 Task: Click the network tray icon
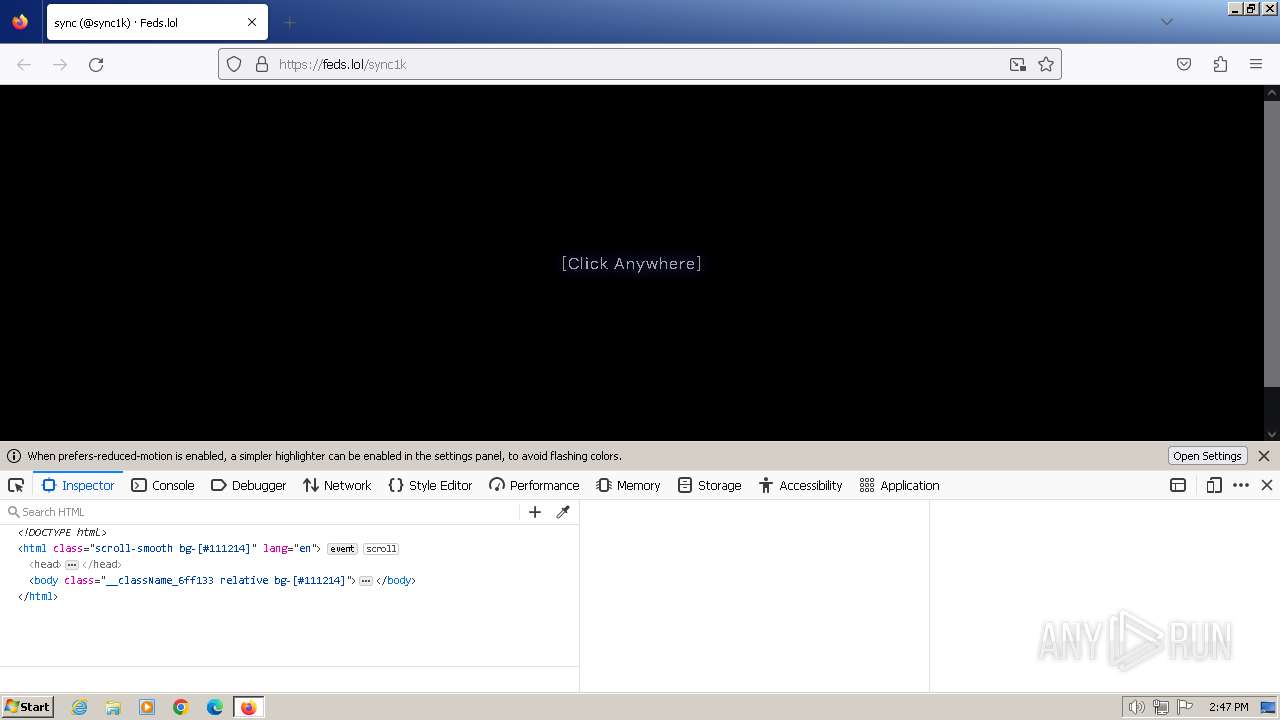click(x=1161, y=707)
